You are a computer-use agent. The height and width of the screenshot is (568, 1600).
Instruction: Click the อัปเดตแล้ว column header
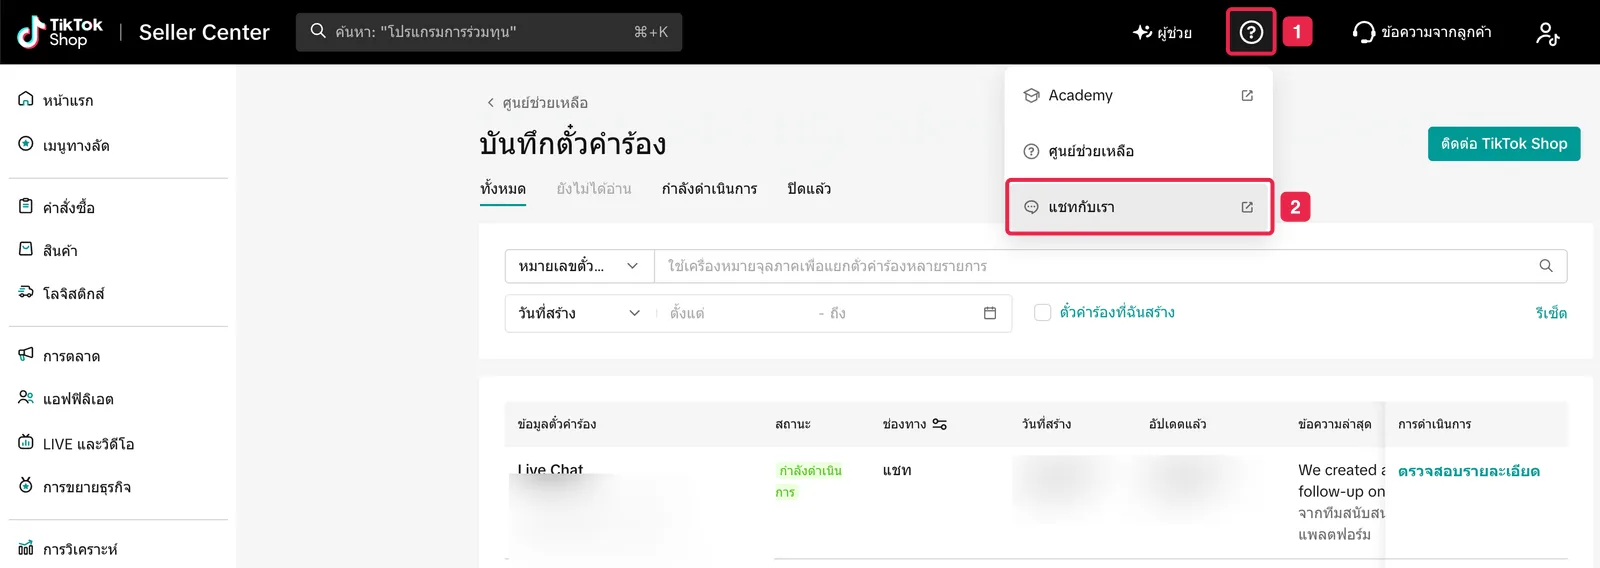pos(1178,424)
